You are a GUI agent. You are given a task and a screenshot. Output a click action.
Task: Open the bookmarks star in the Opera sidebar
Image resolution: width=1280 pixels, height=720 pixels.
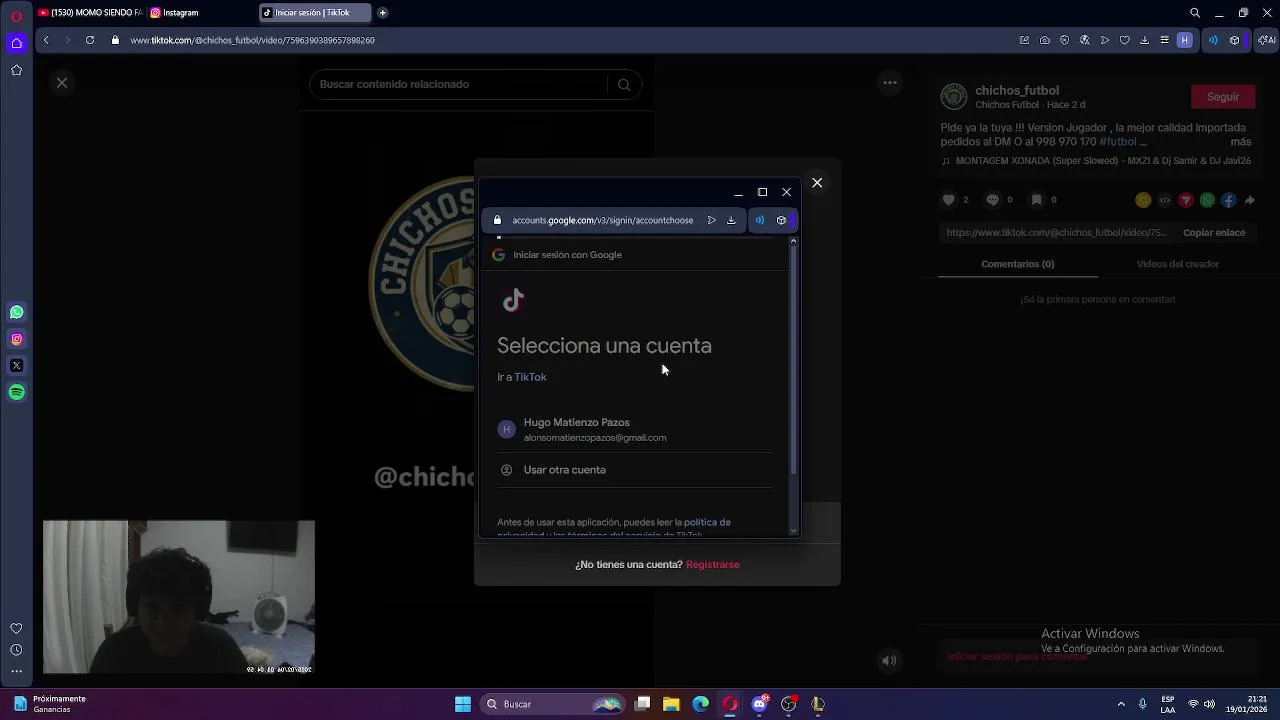[16, 70]
